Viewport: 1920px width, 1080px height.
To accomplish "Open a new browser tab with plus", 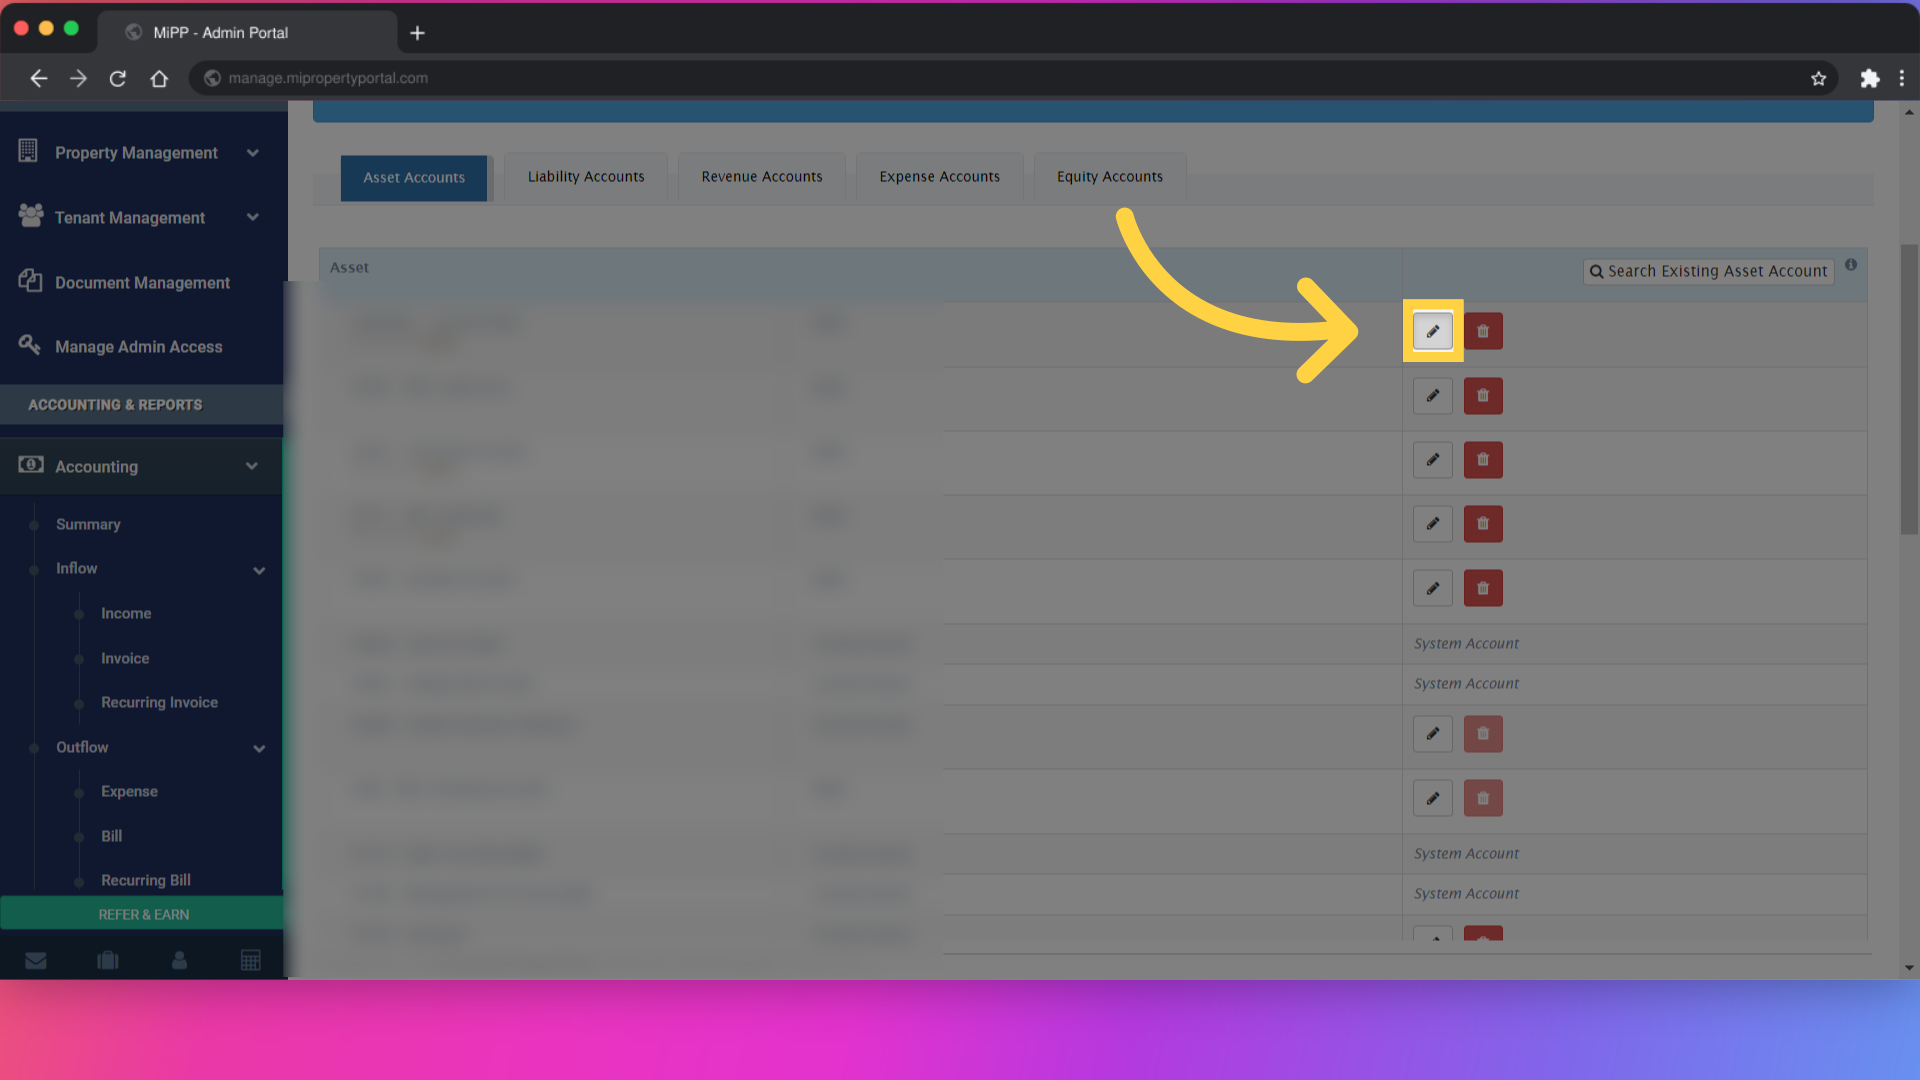I will pyautogui.click(x=418, y=33).
